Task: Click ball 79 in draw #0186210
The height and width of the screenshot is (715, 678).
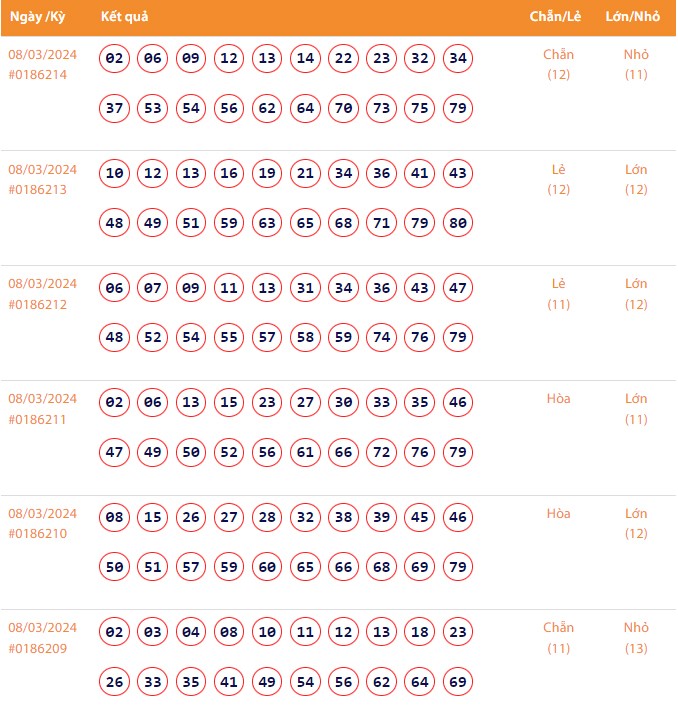Action: (x=458, y=567)
